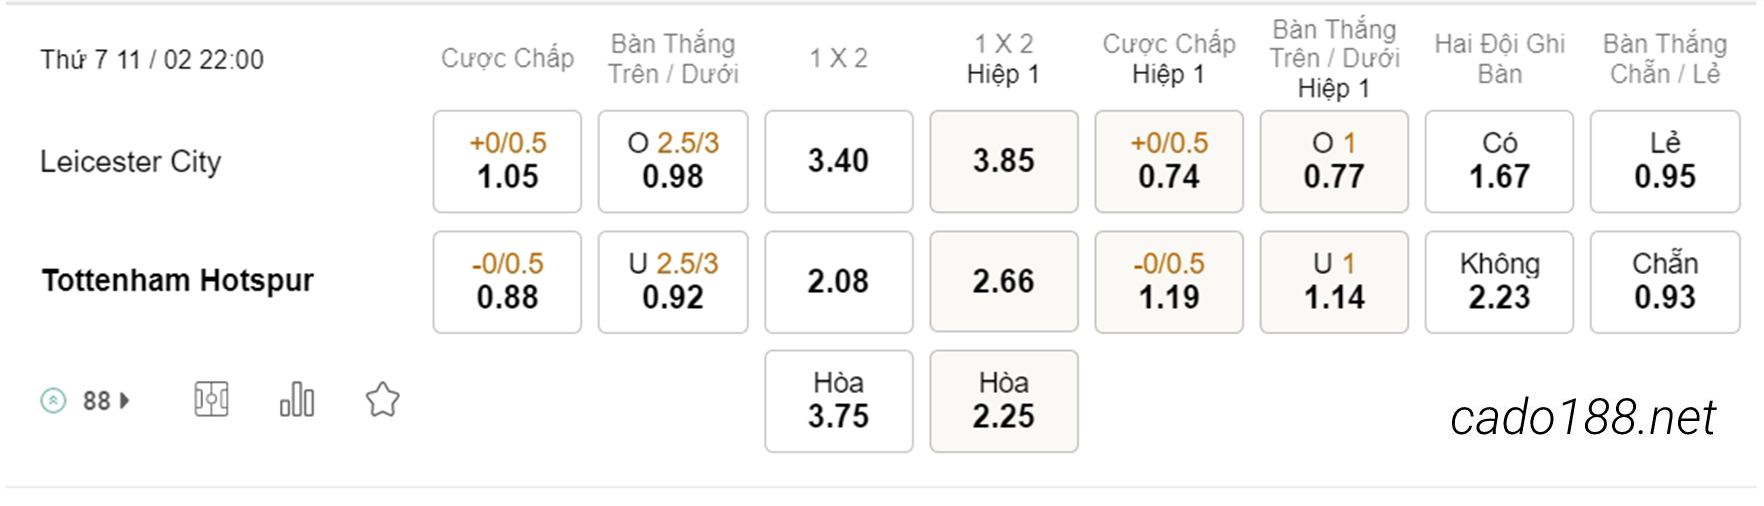
Task: Select odd goals Lẻ at 0.95
Action: pyautogui.click(x=1665, y=161)
